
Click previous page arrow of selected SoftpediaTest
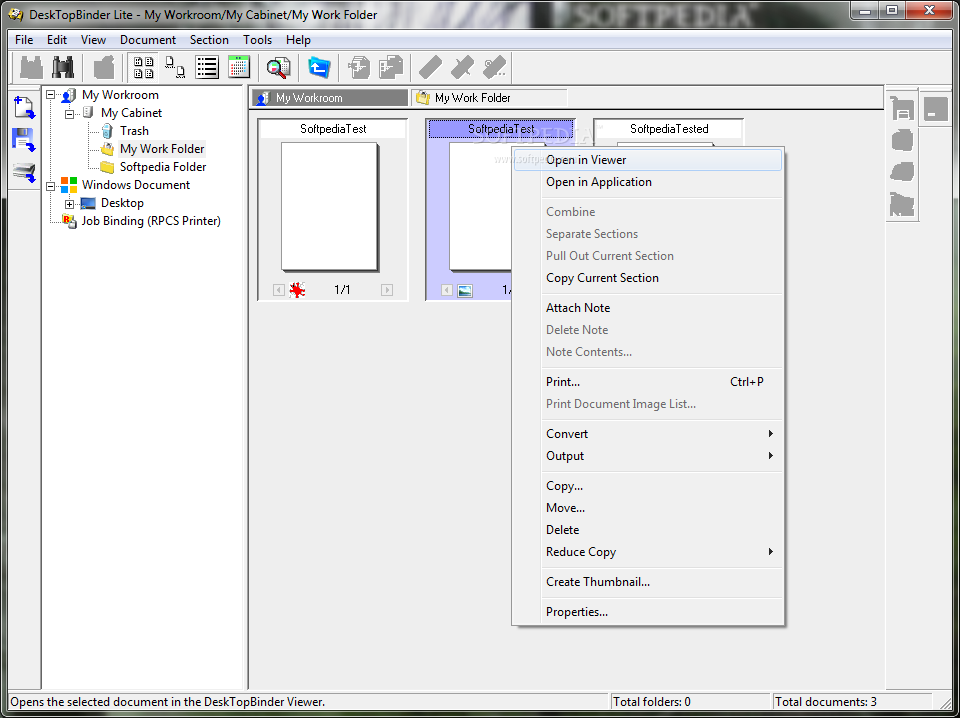coord(447,290)
